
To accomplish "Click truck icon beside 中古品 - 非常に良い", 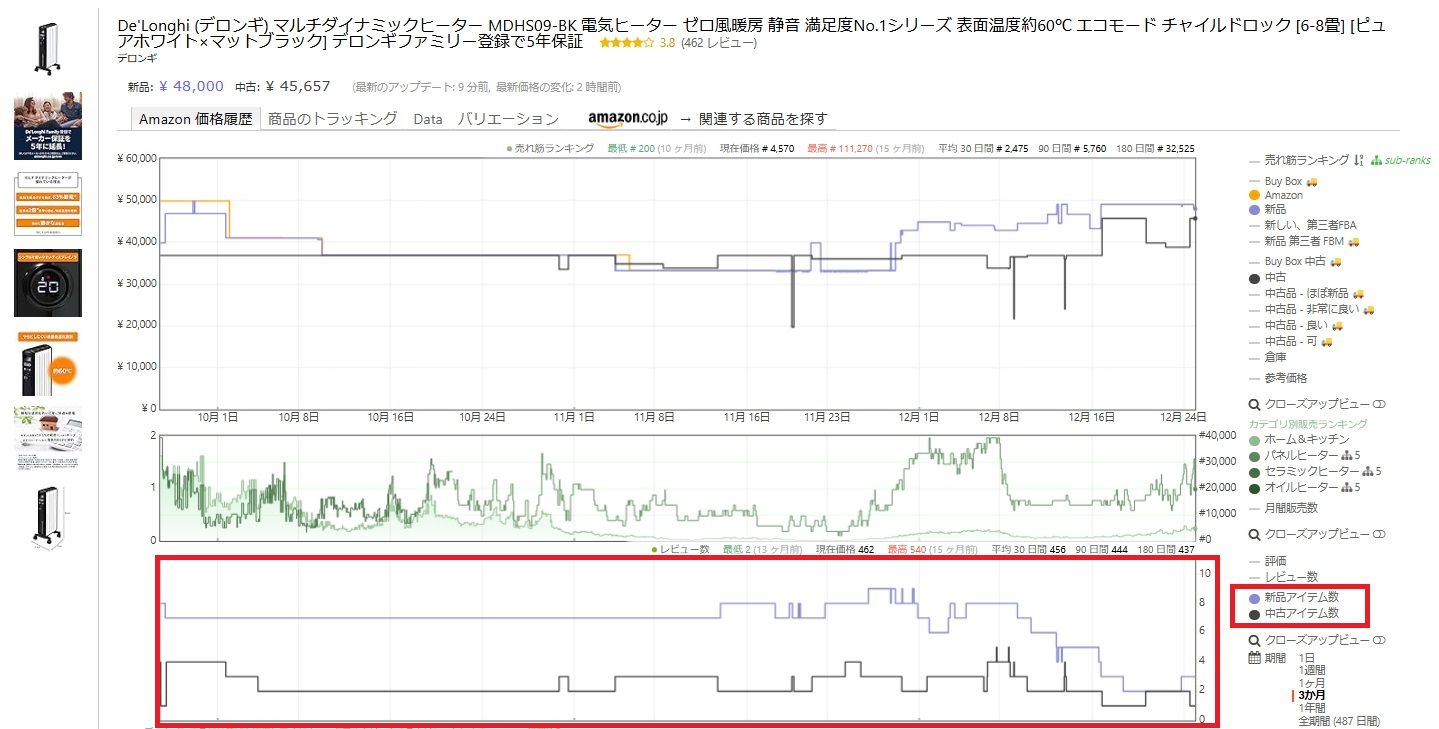I will pos(1368,310).
